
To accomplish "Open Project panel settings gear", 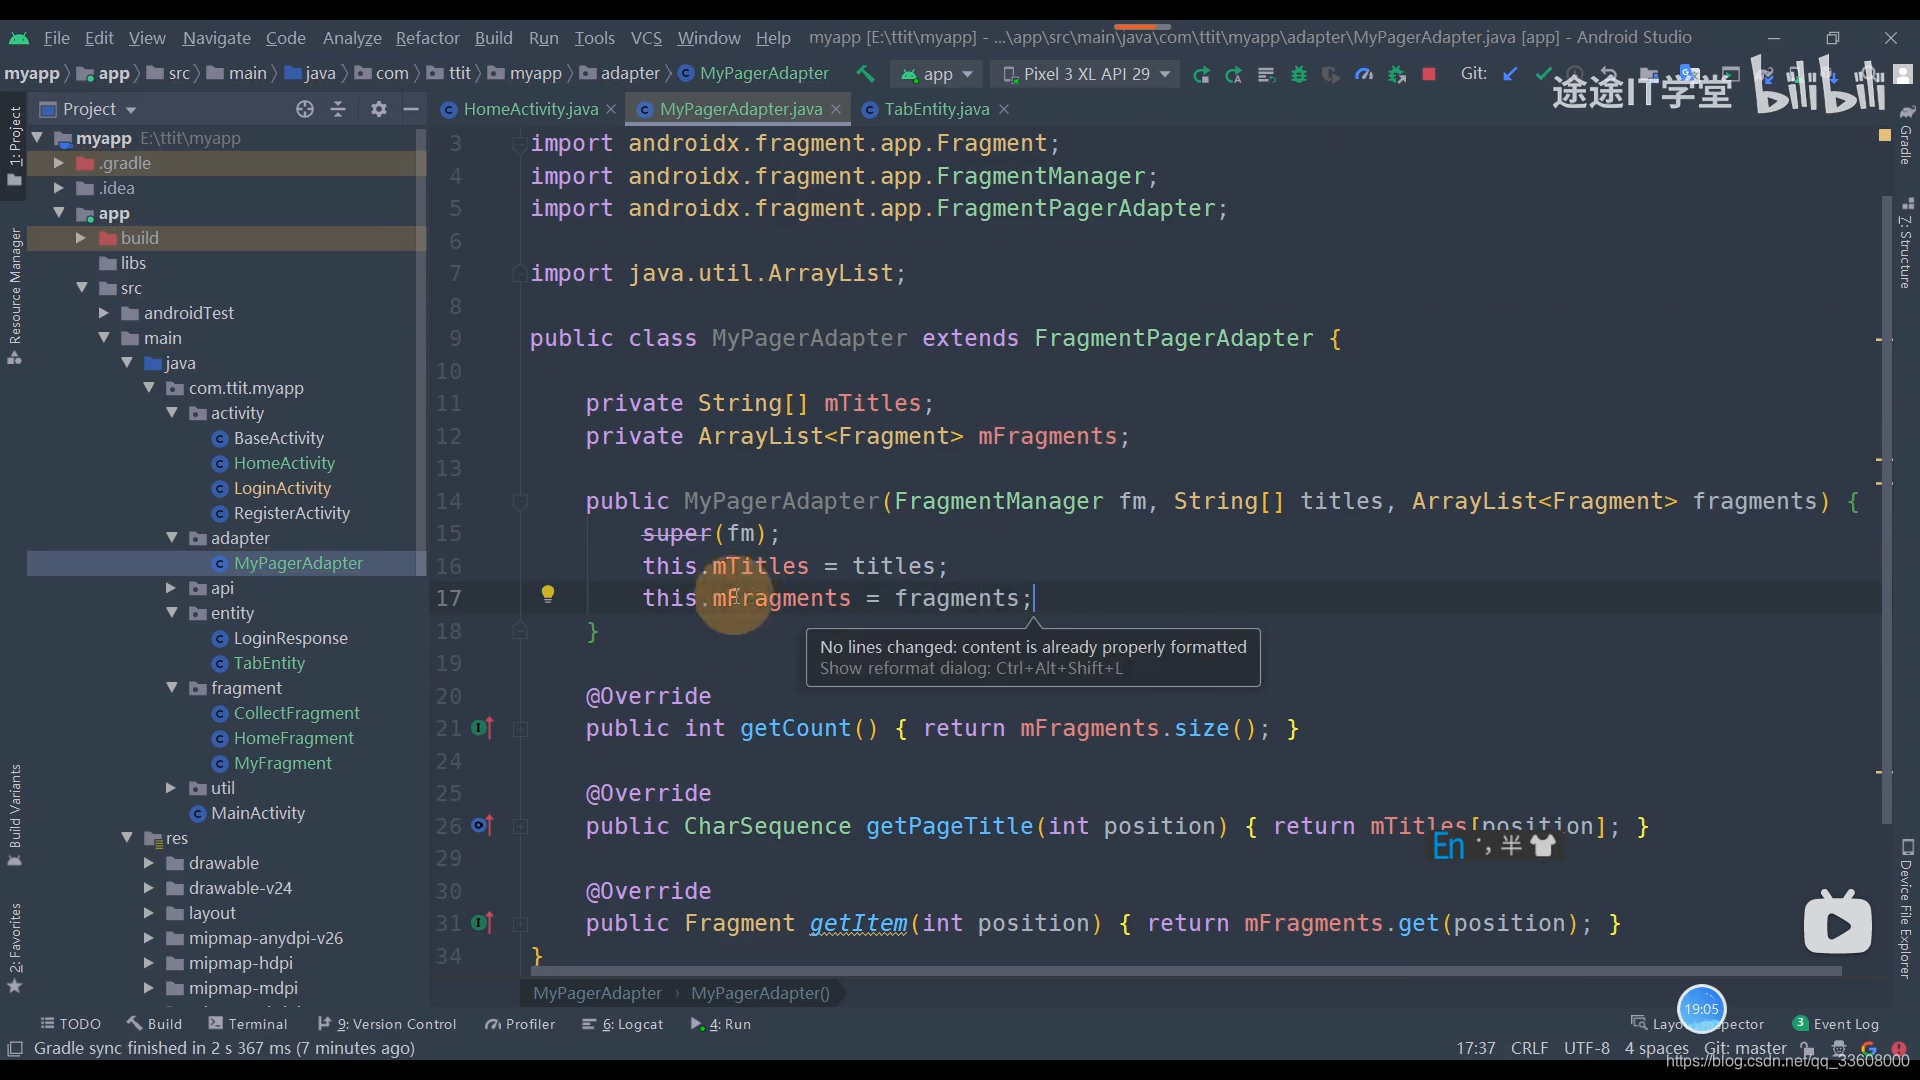I will 378,109.
